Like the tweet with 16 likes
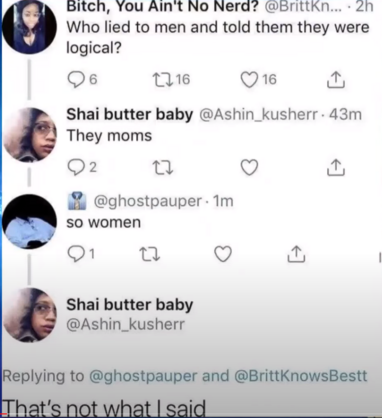382x418 pixels. 259,80
